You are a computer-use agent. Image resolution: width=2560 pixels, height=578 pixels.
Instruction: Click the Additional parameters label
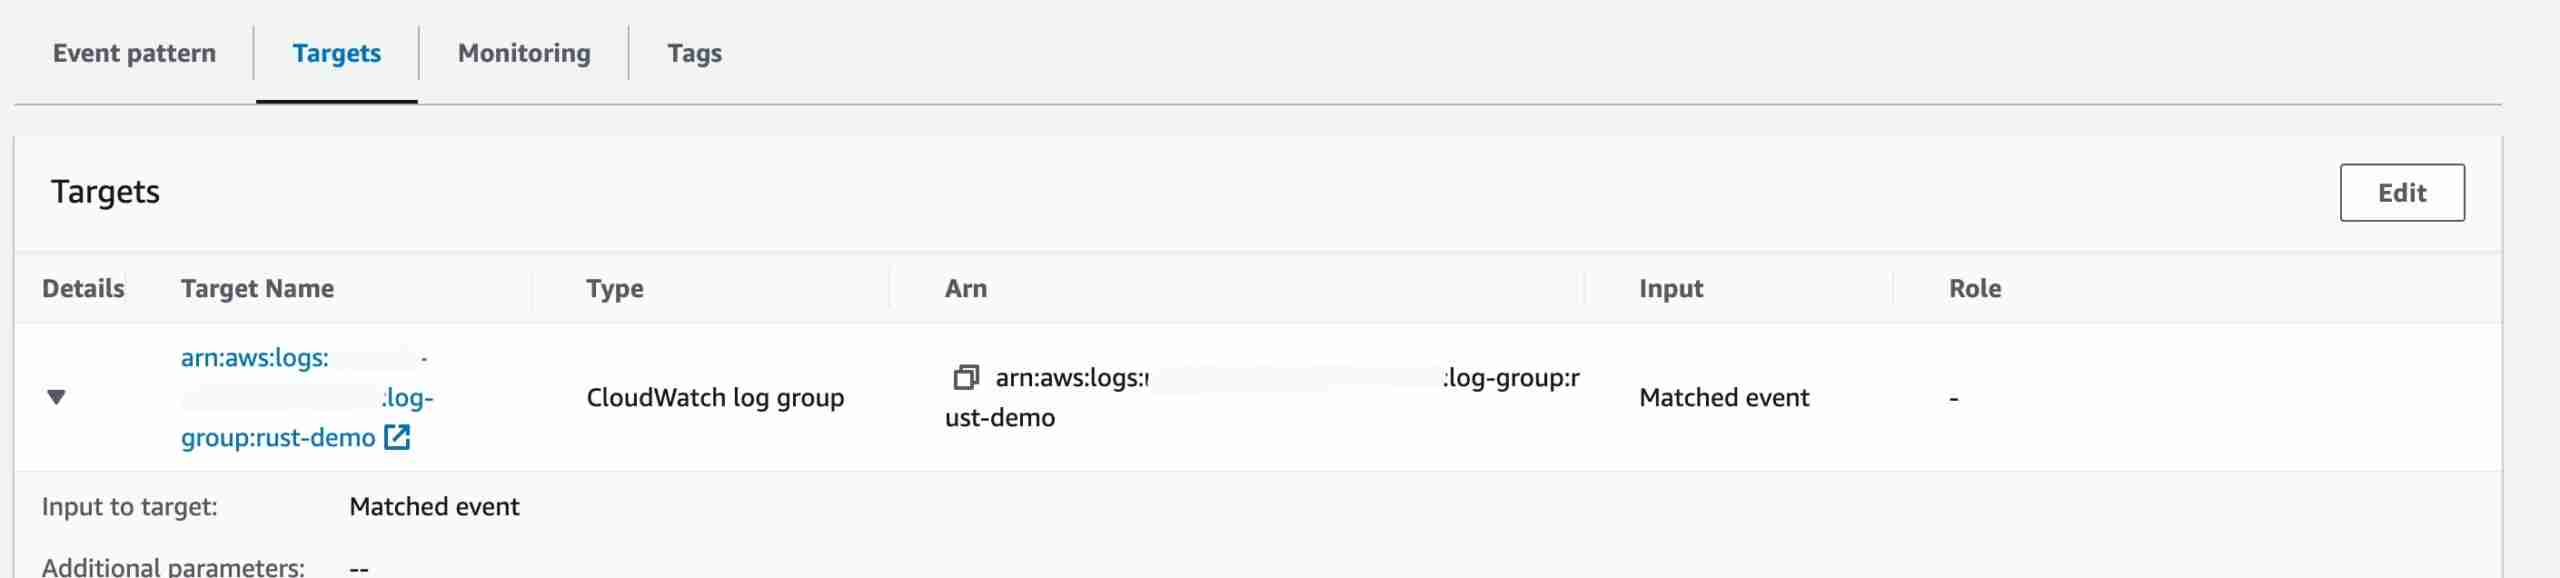click(x=173, y=566)
